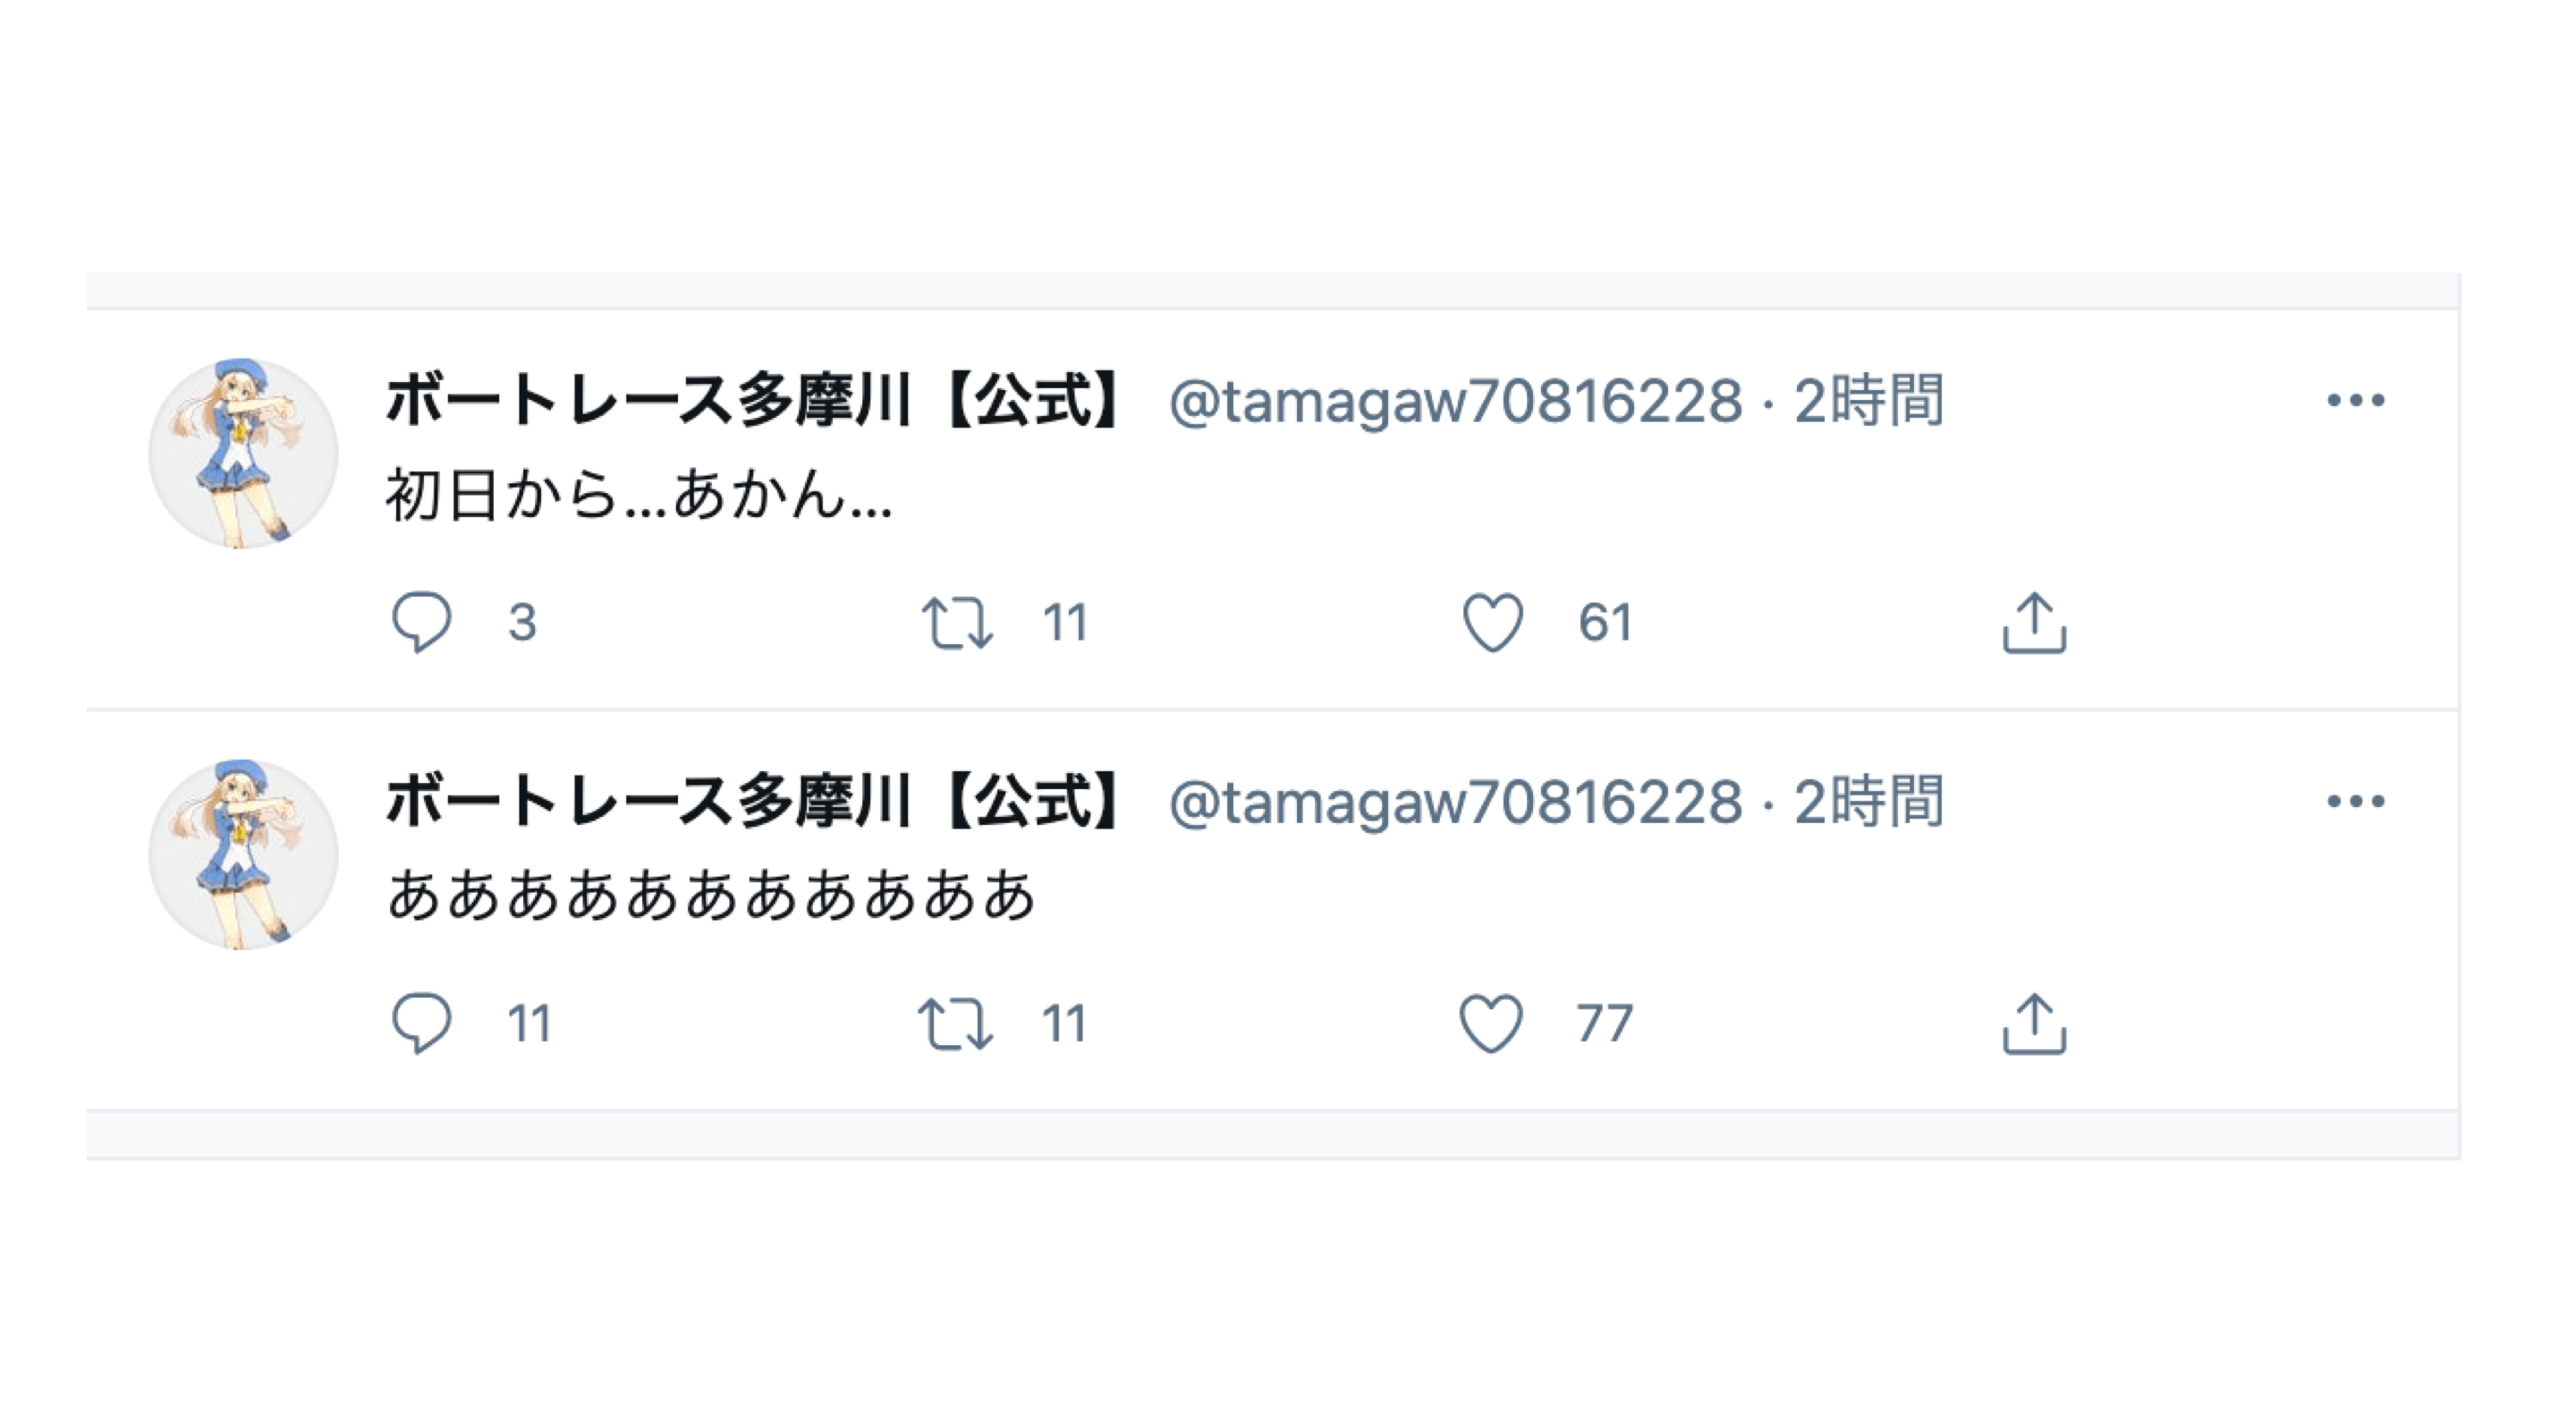Retweet the ああああああ tweet

click(x=955, y=1023)
